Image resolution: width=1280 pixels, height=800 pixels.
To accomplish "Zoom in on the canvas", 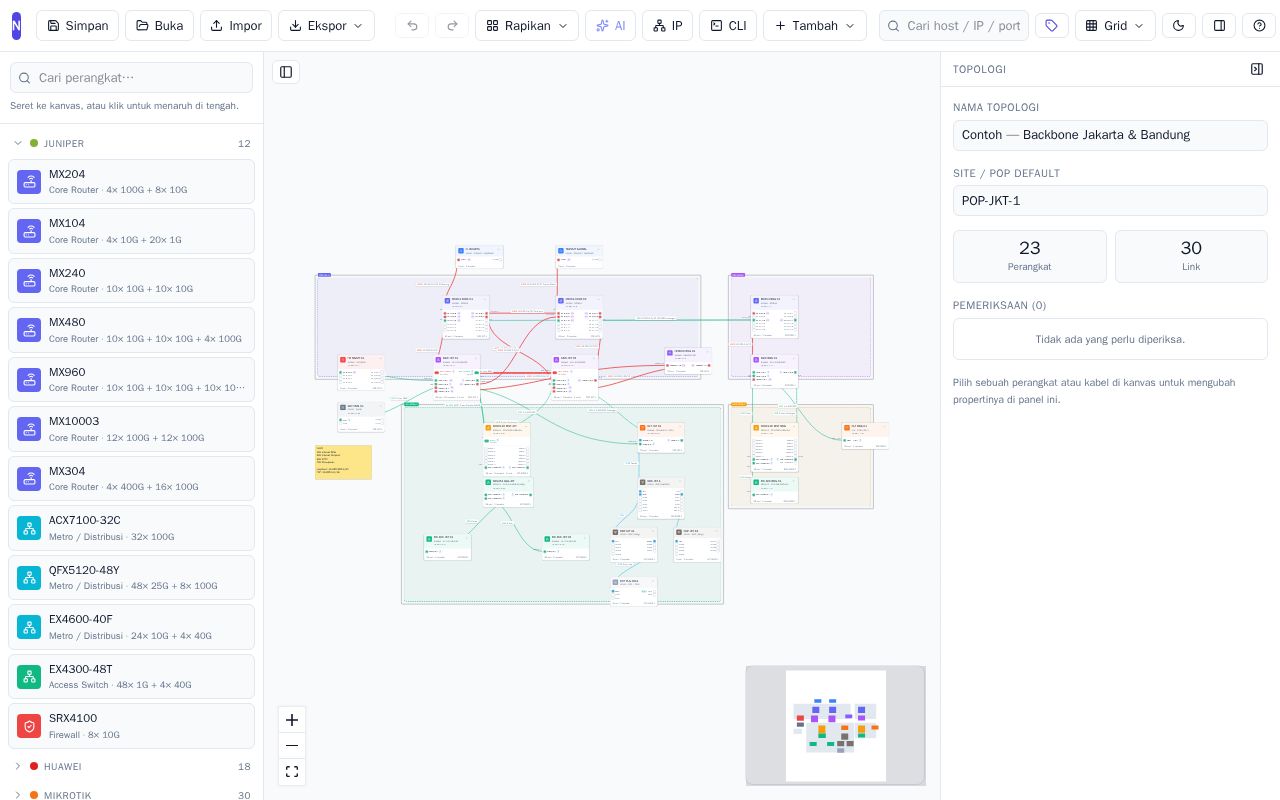I will coord(292,720).
